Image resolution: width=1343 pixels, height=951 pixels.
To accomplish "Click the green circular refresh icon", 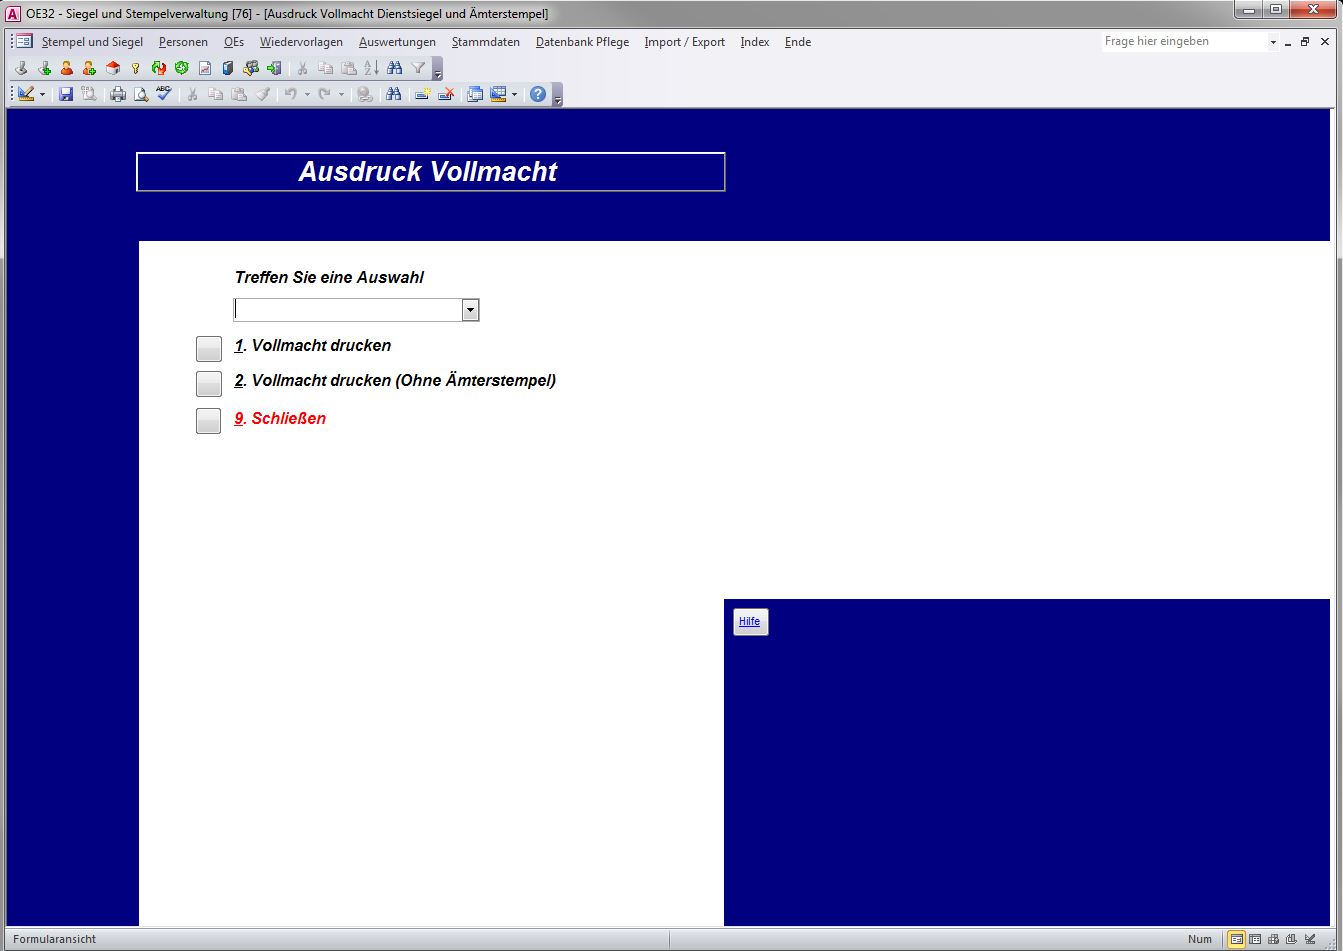I will pyautogui.click(x=181, y=68).
